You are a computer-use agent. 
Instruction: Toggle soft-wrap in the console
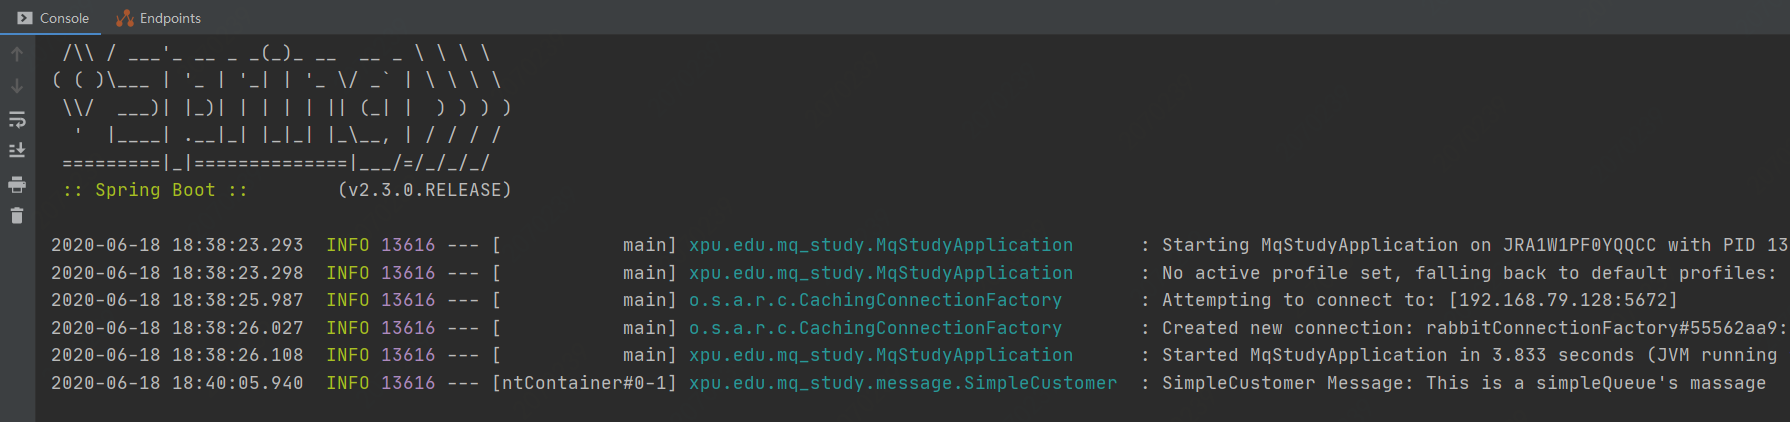point(17,120)
